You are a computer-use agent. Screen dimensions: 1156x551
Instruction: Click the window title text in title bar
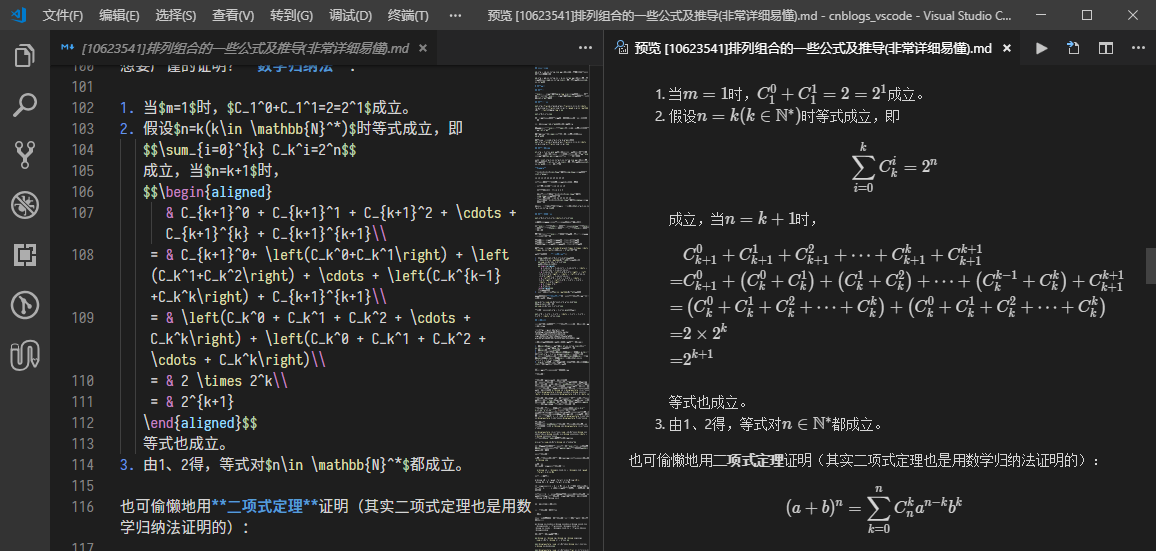(750, 15)
